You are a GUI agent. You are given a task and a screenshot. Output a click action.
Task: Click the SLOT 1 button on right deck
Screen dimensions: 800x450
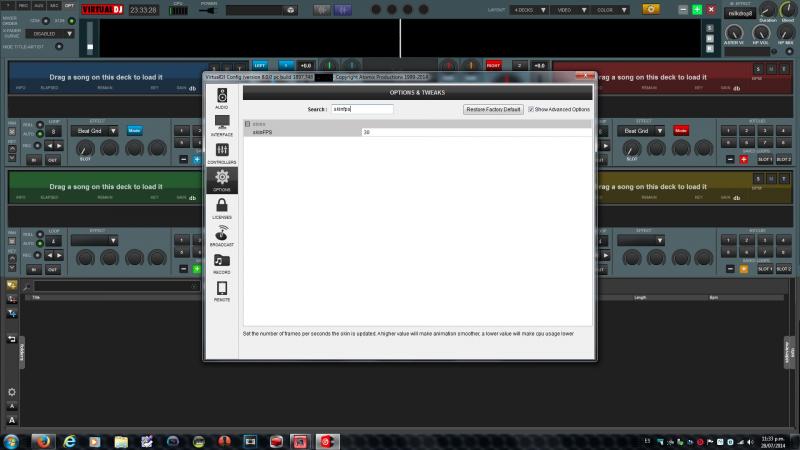pyautogui.click(x=765, y=160)
